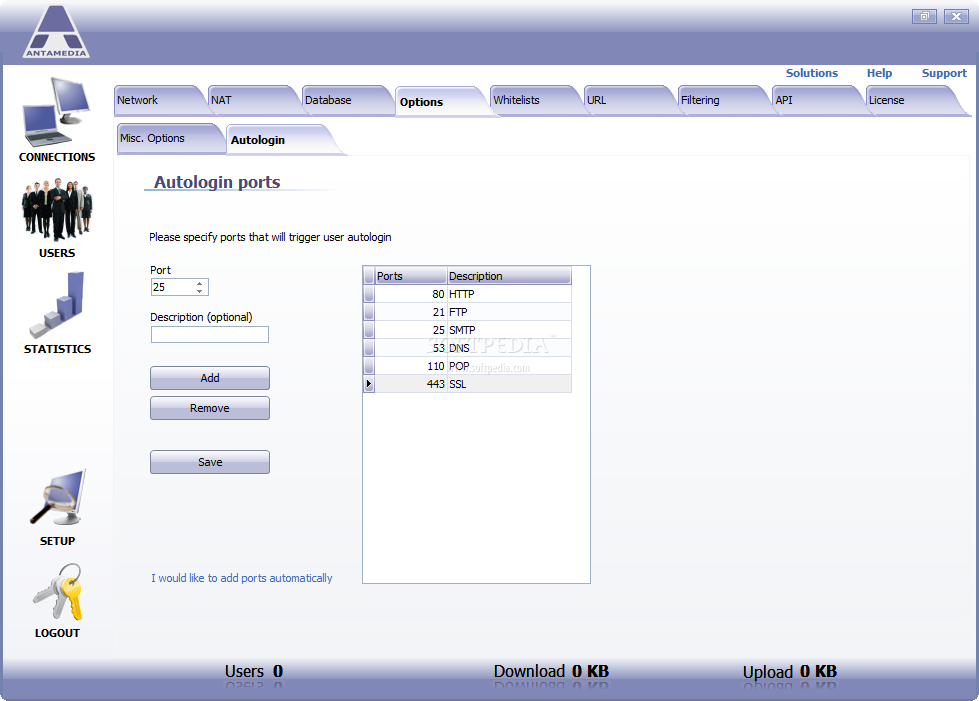This screenshot has height=701, width=979.
Task: Select the Autologin subtab
Action: click(x=281, y=140)
